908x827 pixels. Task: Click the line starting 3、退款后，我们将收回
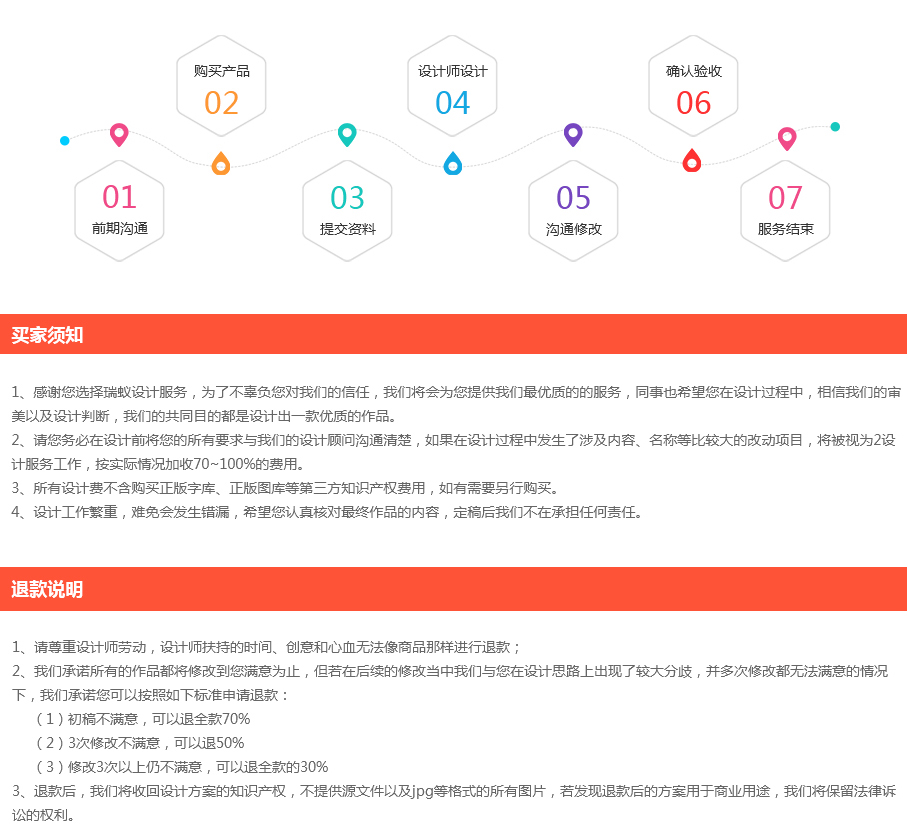coord(454,791)
